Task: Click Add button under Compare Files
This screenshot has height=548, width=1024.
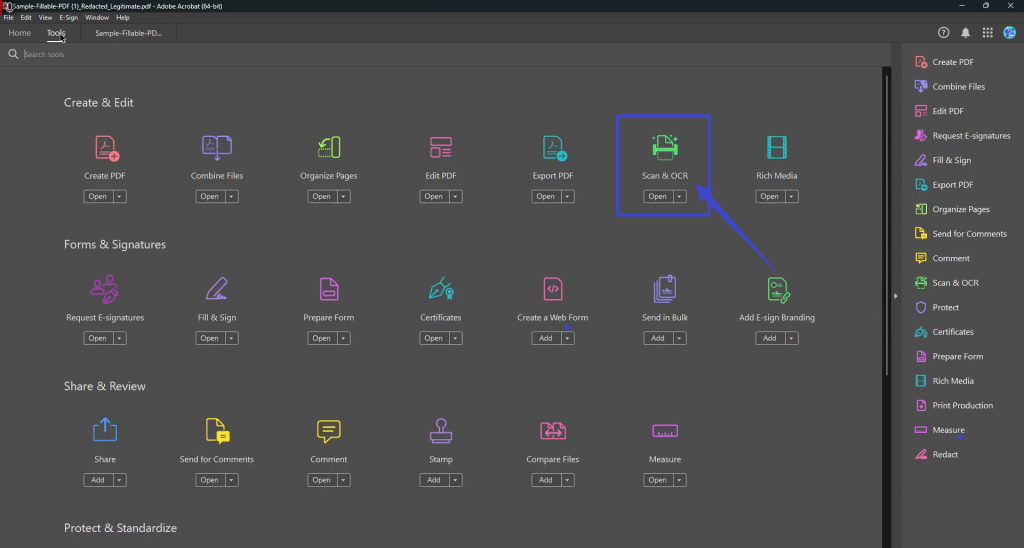Action: tap(546, 480)
